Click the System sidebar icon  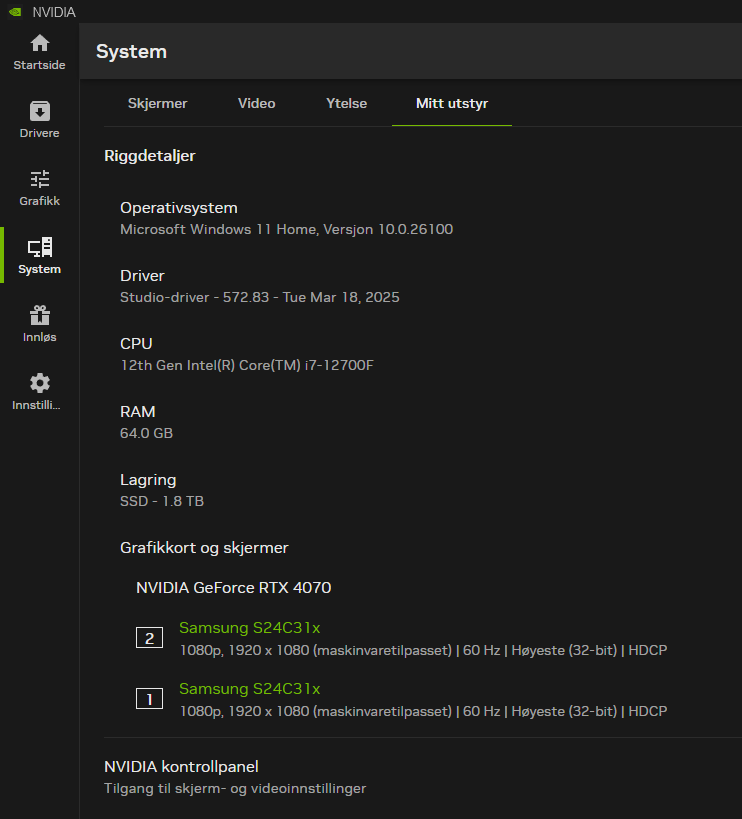39,247
